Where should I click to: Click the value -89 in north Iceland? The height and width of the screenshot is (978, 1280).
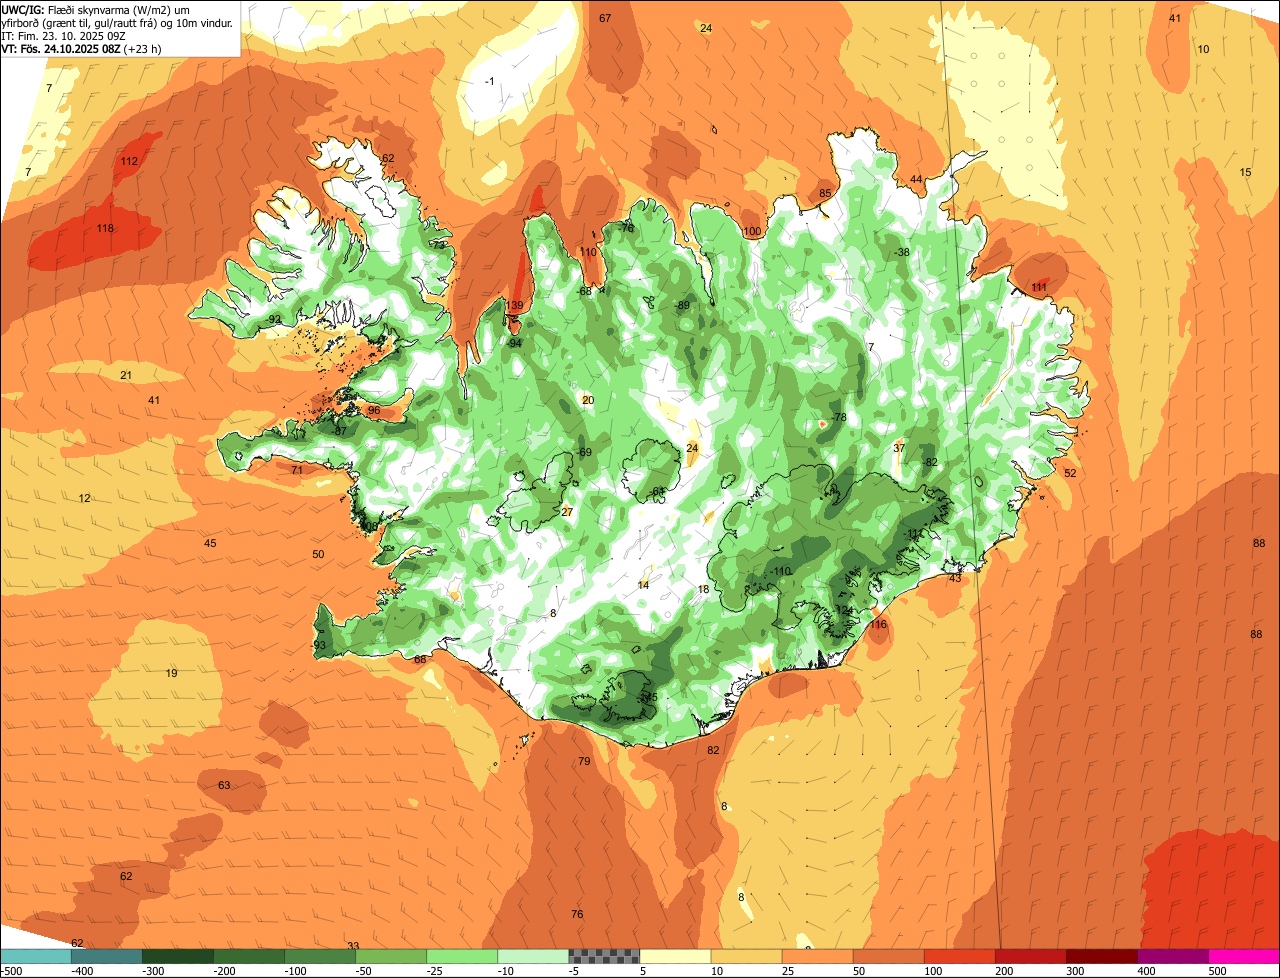tap(682, 306)
